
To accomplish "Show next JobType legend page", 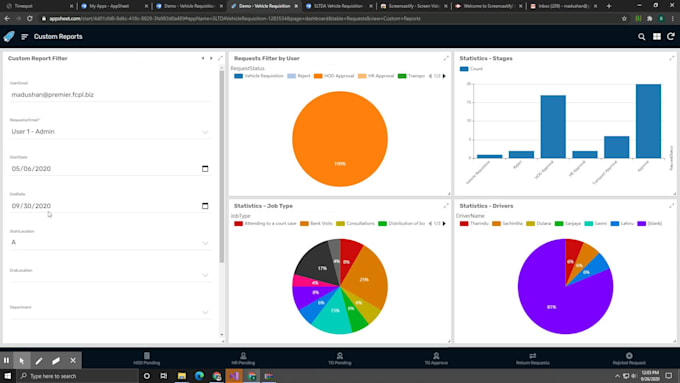I will pos(444,223).
